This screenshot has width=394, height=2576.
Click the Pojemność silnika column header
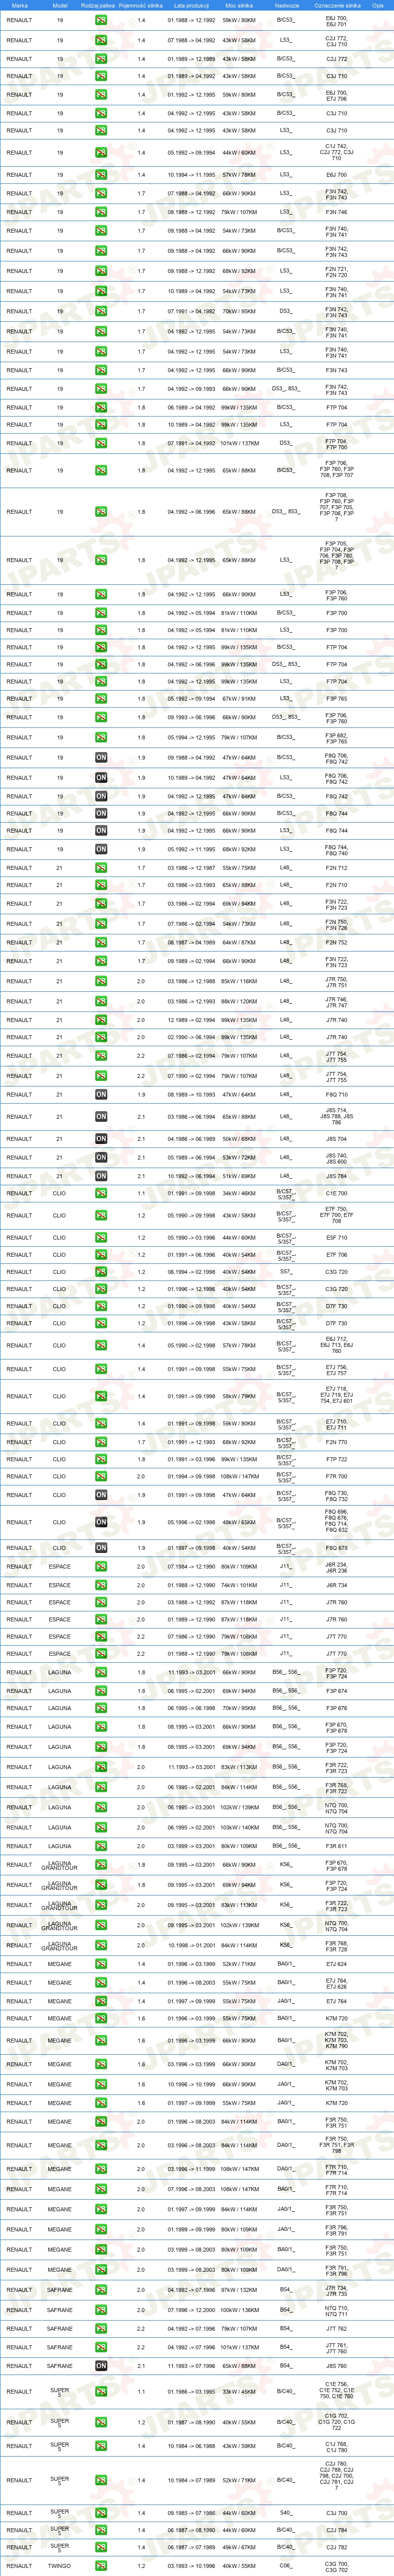[x=141, y=5]
